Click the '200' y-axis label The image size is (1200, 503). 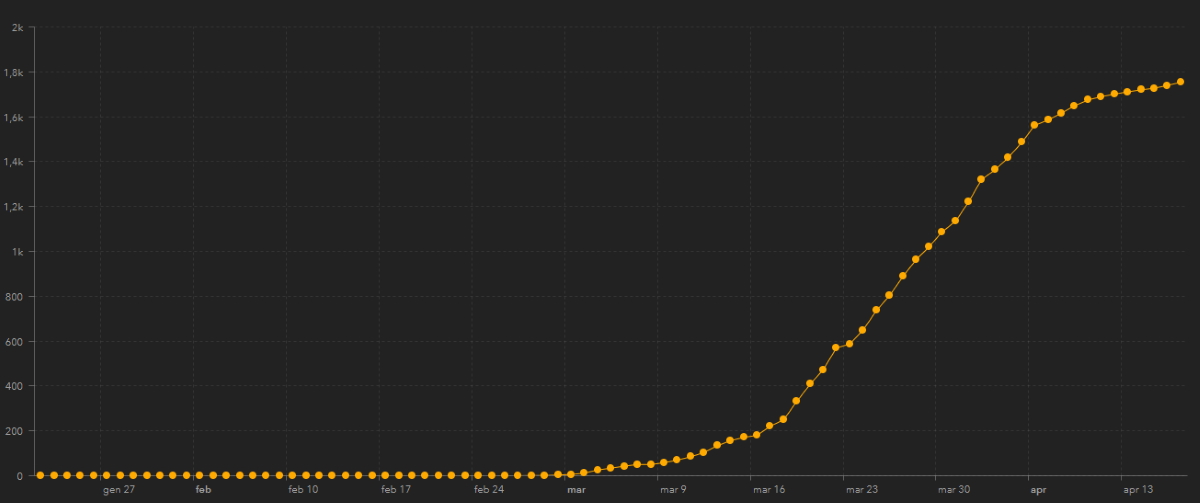[15, 431]
